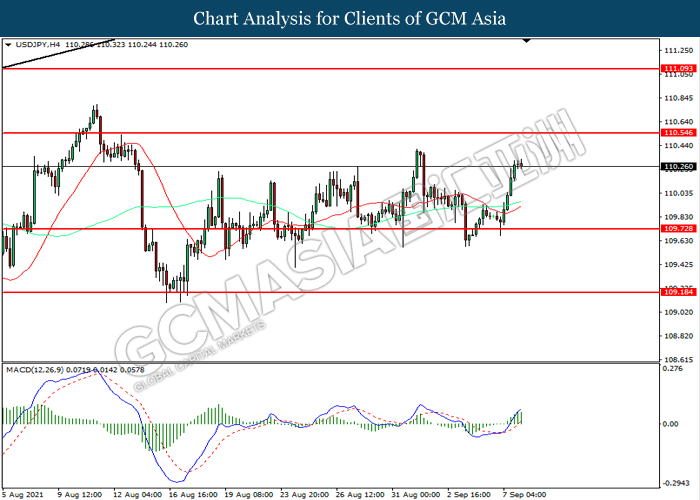Click the 109.830 price axis value

tap(679, 217)
